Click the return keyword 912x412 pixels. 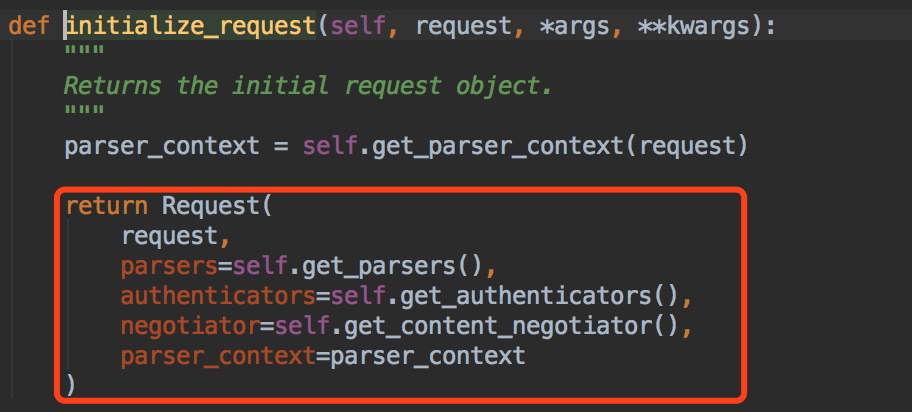tap(106, 207)
